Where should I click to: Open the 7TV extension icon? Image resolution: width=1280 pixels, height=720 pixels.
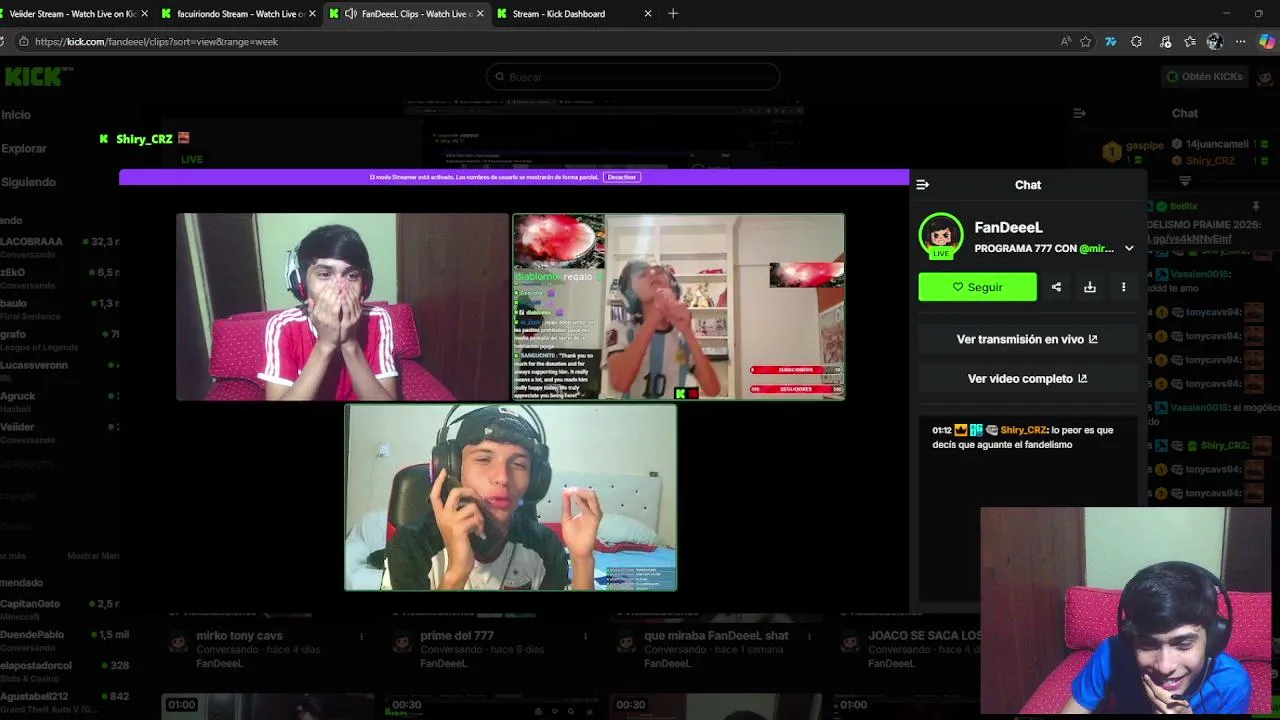tap(1110, 42)
